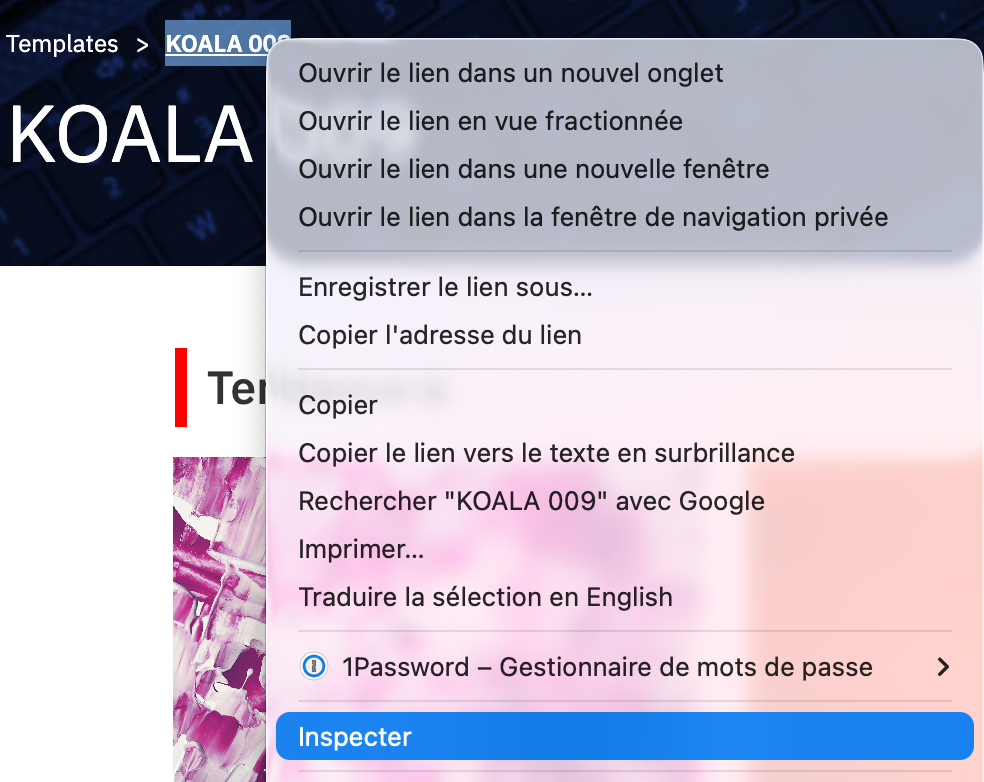This screenshot has height=782, width=984.
Task: Click the highlighted KOALA 009 breadcrumb link
Action: (x=216, y=44)
